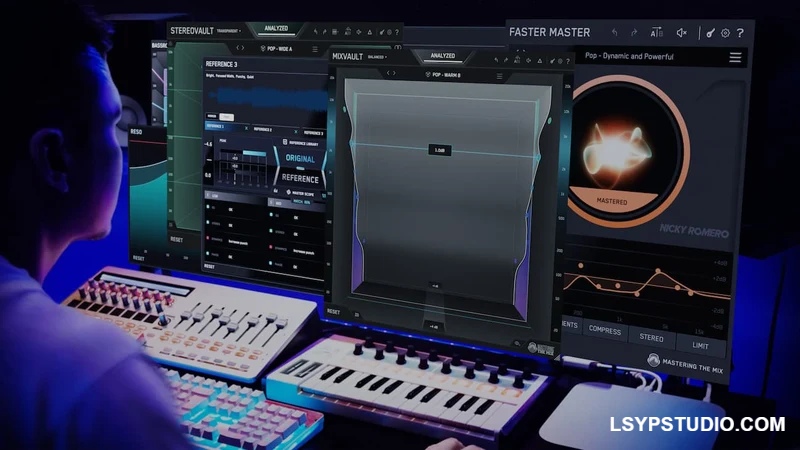Click the EQ peak node on the orange curve
Screen dimensions: 800x450
click(658, 271)
